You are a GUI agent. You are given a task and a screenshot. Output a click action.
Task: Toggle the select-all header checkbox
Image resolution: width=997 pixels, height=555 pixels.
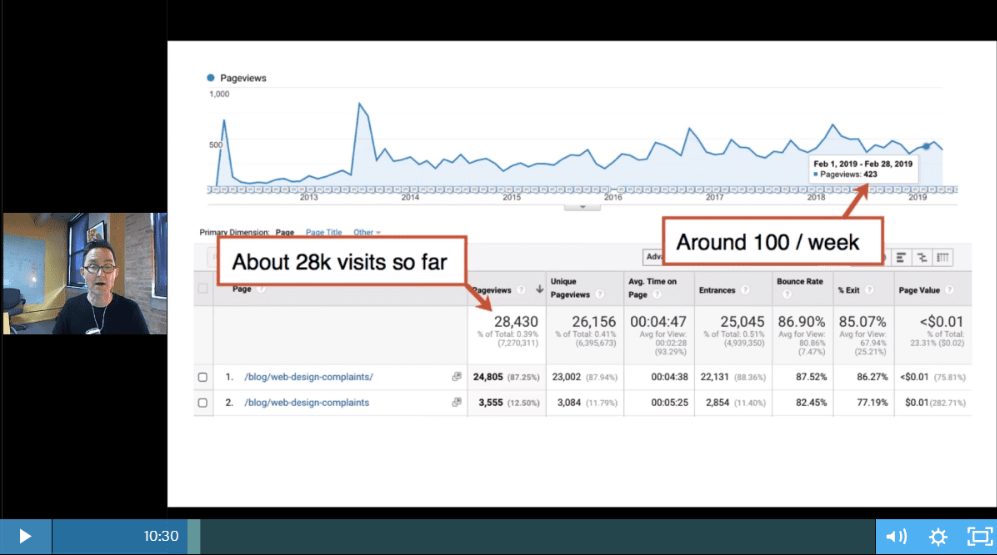click(203, 289)
